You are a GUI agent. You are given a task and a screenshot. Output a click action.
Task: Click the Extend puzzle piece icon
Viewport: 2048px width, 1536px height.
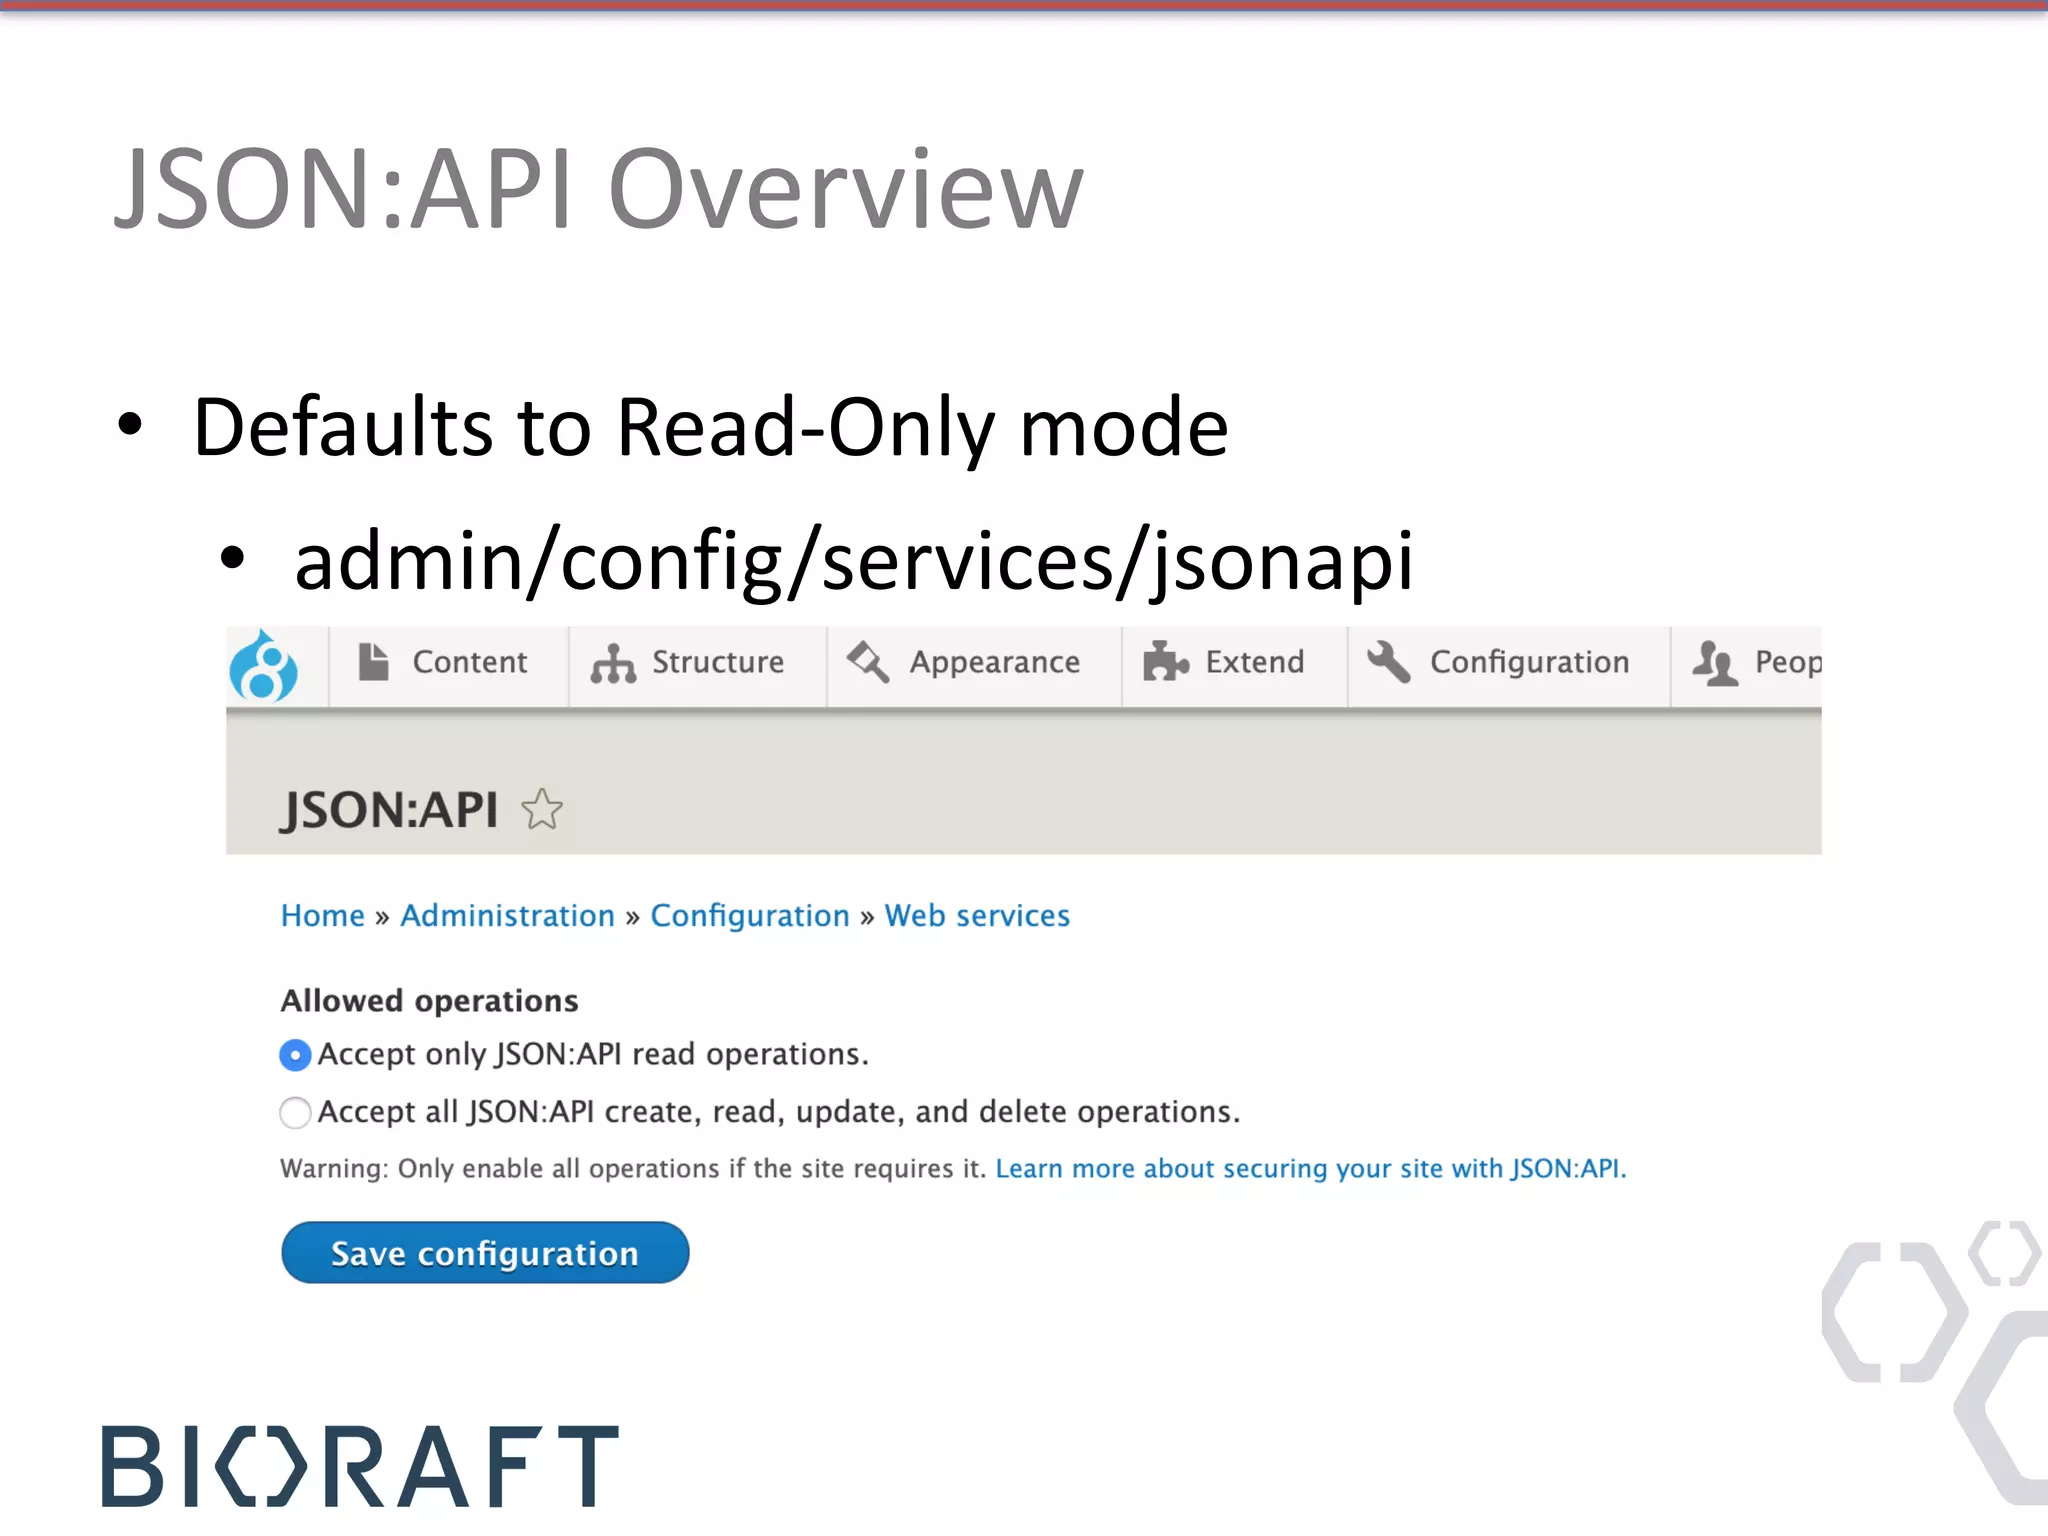point(1166,662)
